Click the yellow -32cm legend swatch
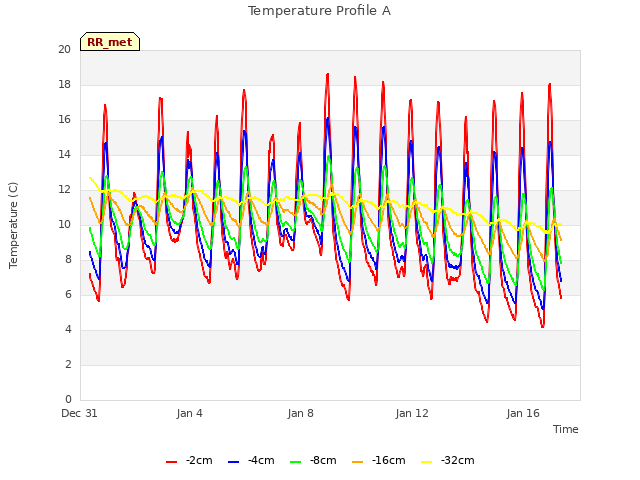640x480 pixels. pos(427,462)
